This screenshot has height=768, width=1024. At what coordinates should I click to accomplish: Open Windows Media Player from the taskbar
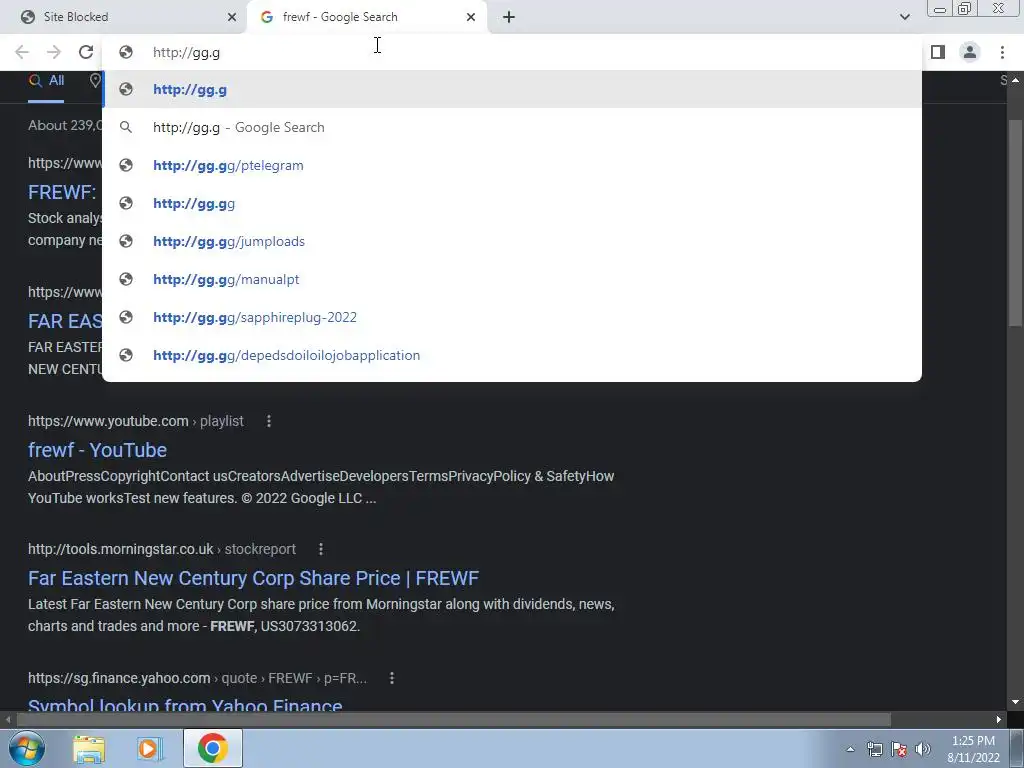point(150,748)
